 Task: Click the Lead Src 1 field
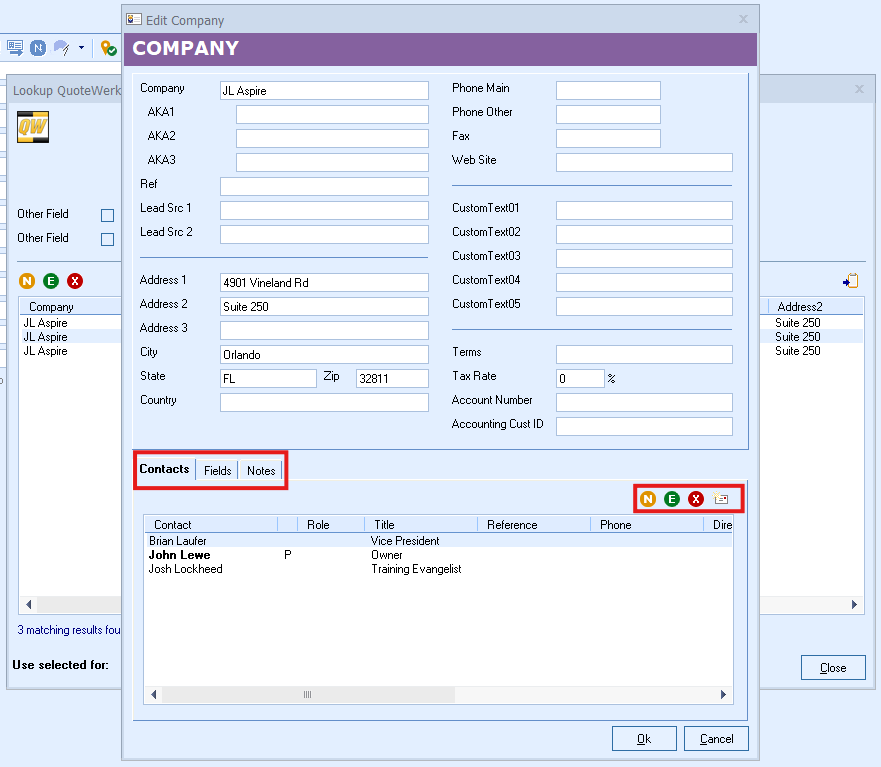(324, 210)
